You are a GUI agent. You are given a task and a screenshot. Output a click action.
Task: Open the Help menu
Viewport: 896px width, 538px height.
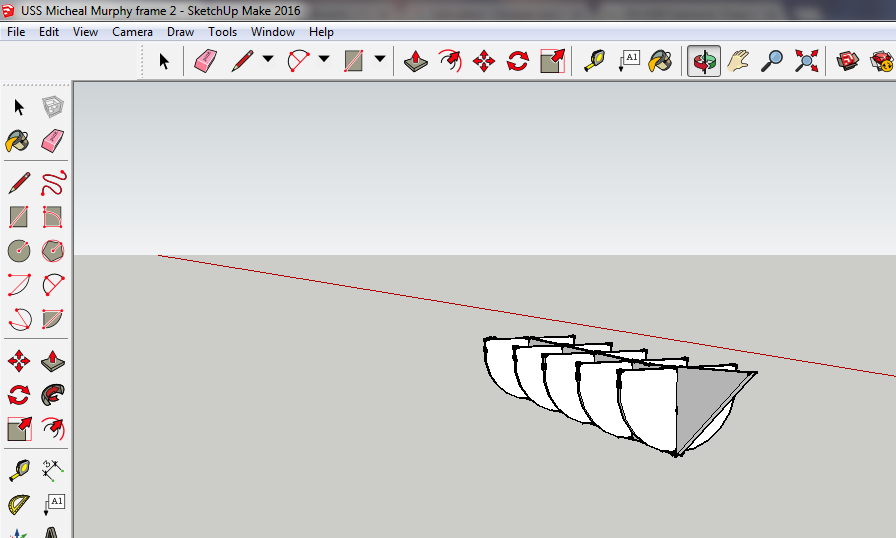pos(321,32)
